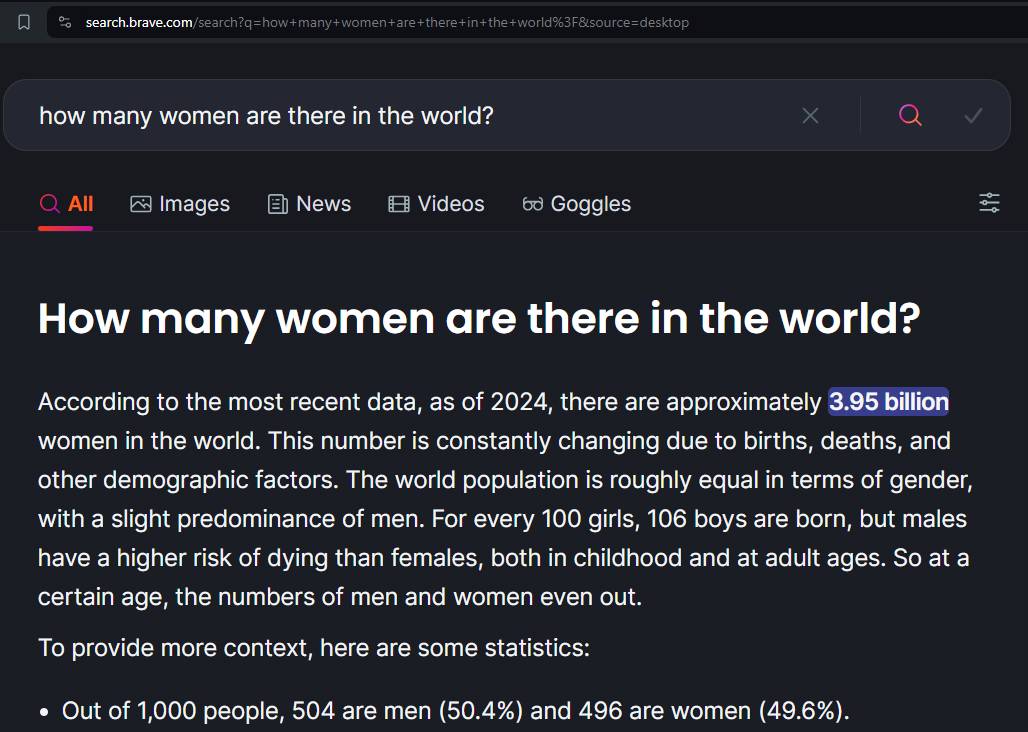The height and width of the screenshot is (732, 1028).
Task: Click the bookmark icon beside the address bar
Action: click(x=24, y=22)
